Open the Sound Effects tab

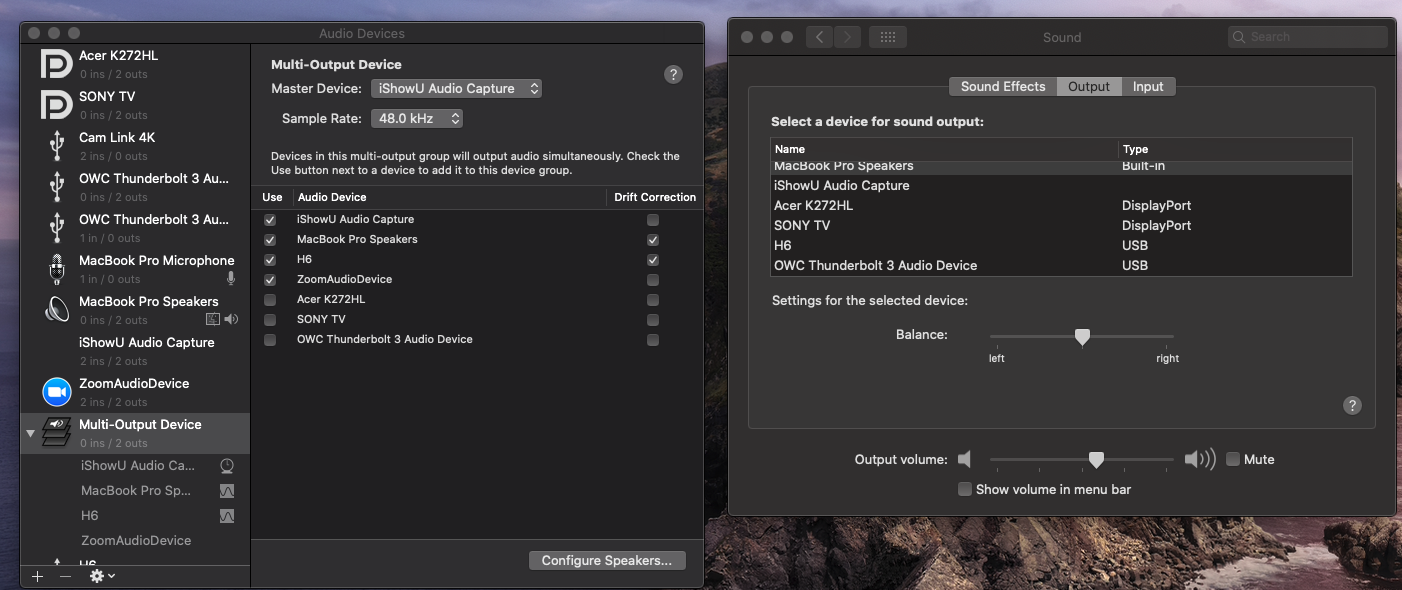[x=1001, y=86]
